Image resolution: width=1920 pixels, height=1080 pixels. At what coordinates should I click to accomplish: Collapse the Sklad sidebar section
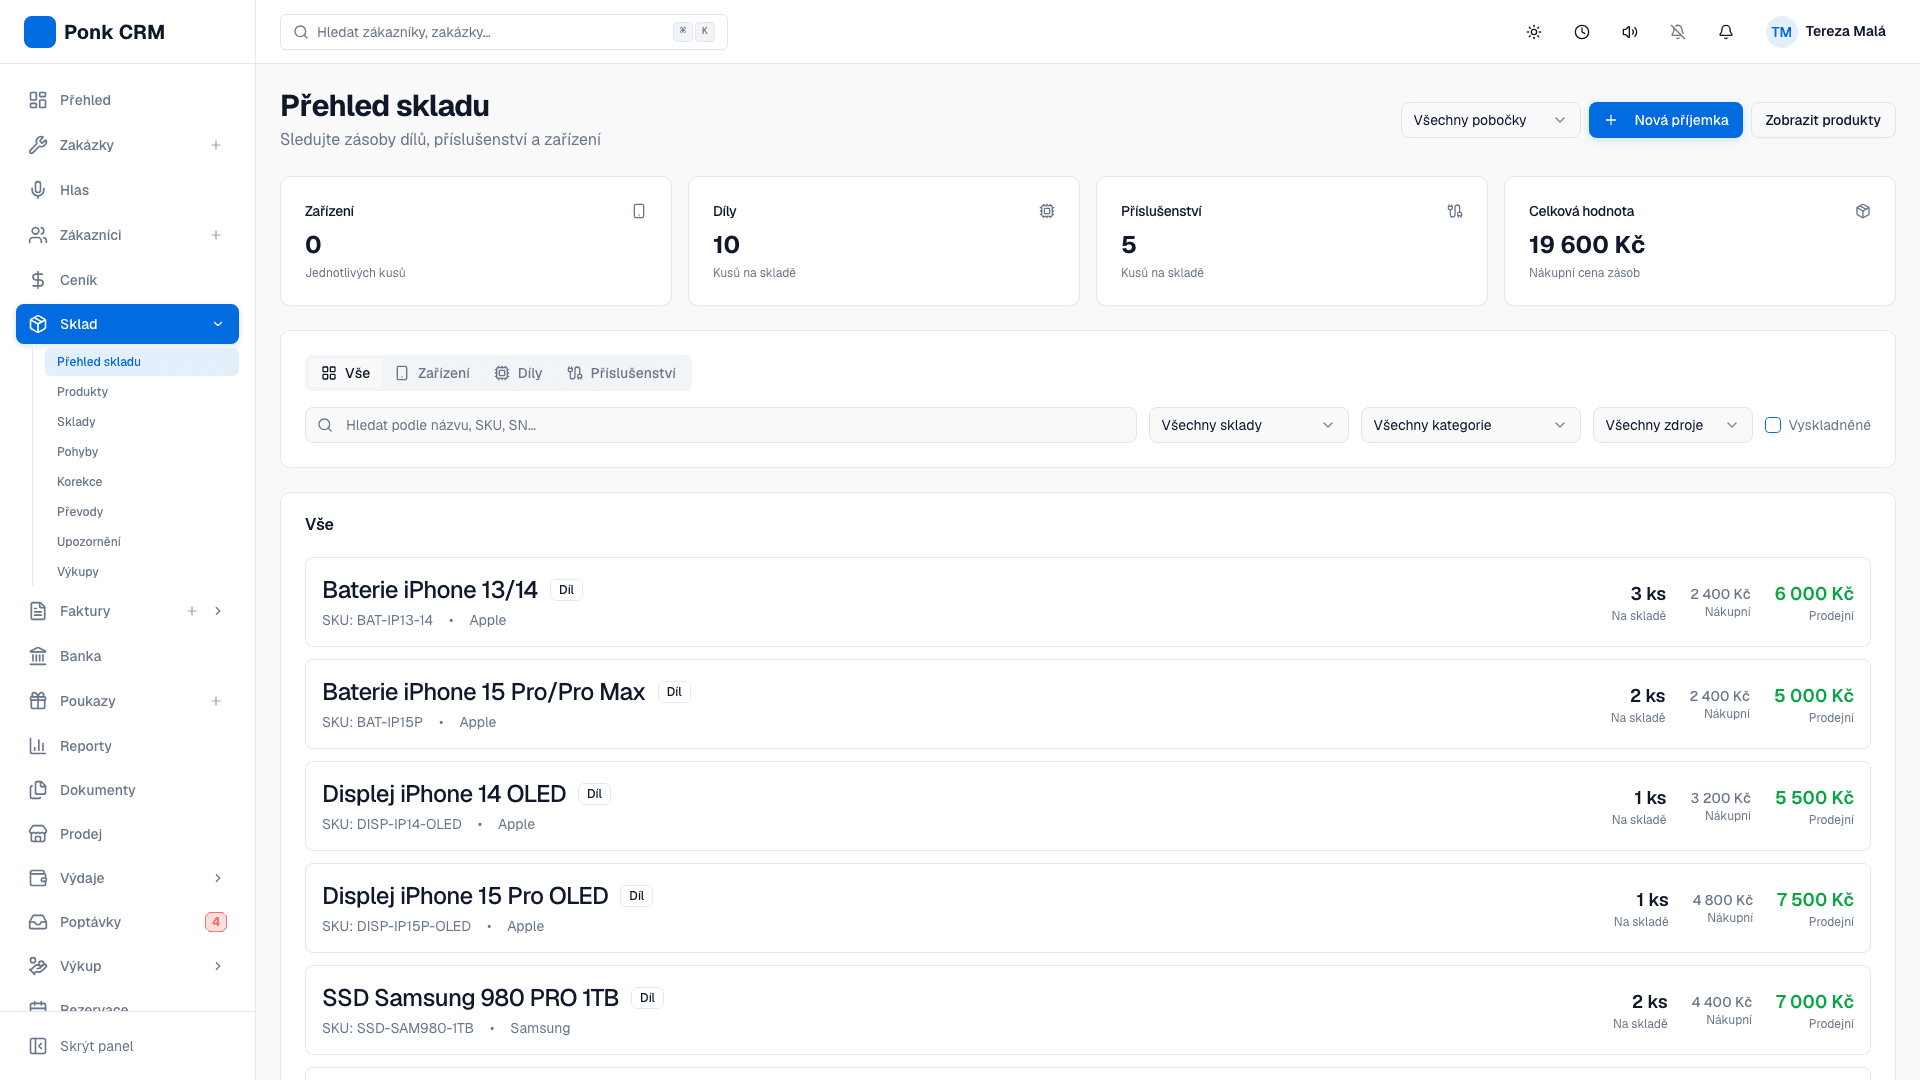(x=218, y=324)
